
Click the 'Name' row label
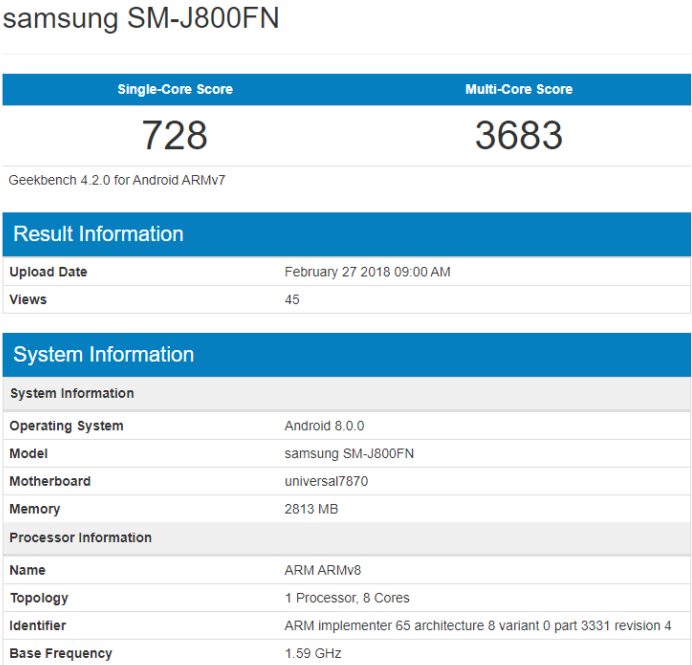[x=27, y=570]
